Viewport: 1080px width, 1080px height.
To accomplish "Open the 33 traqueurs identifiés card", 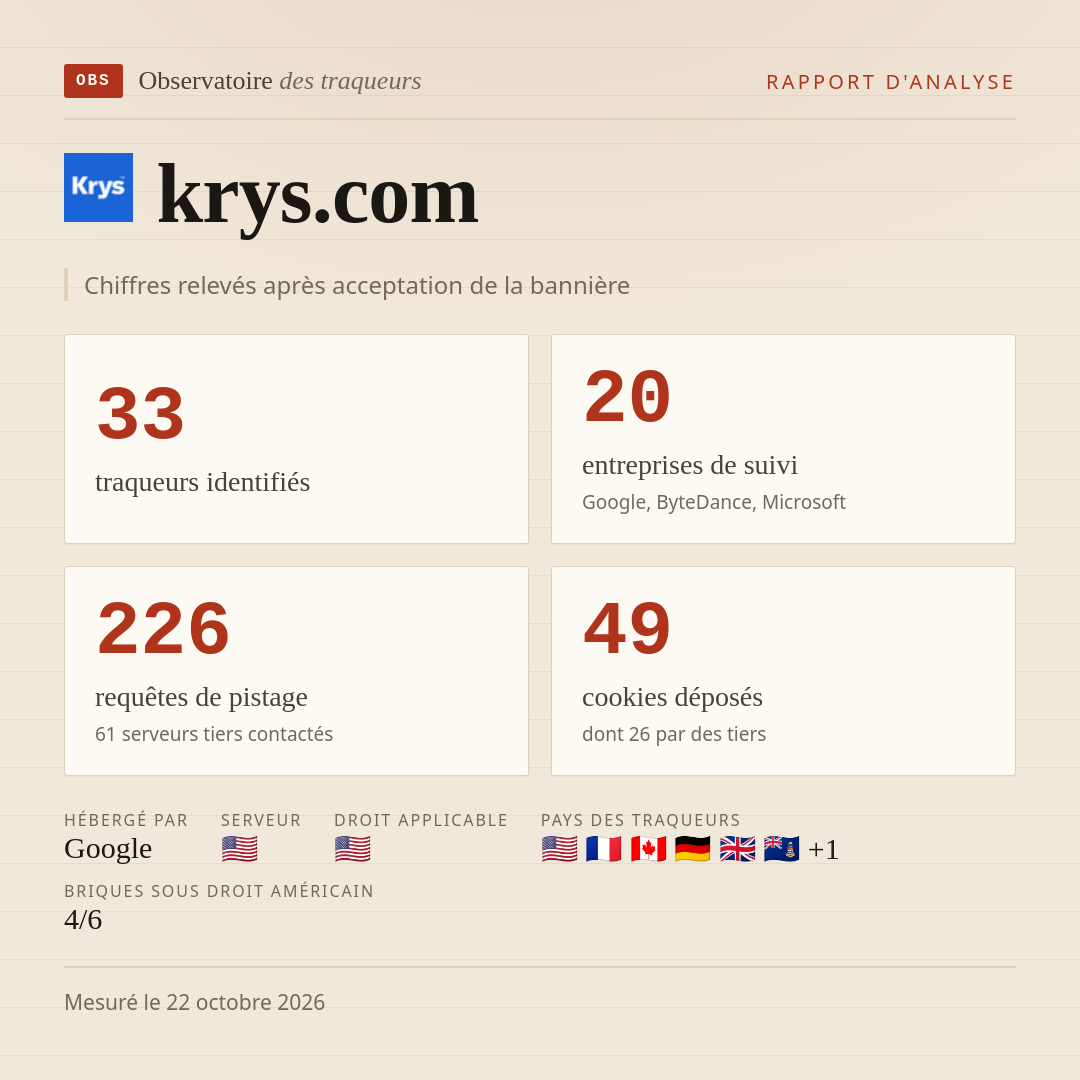I will tap(296, 439).
